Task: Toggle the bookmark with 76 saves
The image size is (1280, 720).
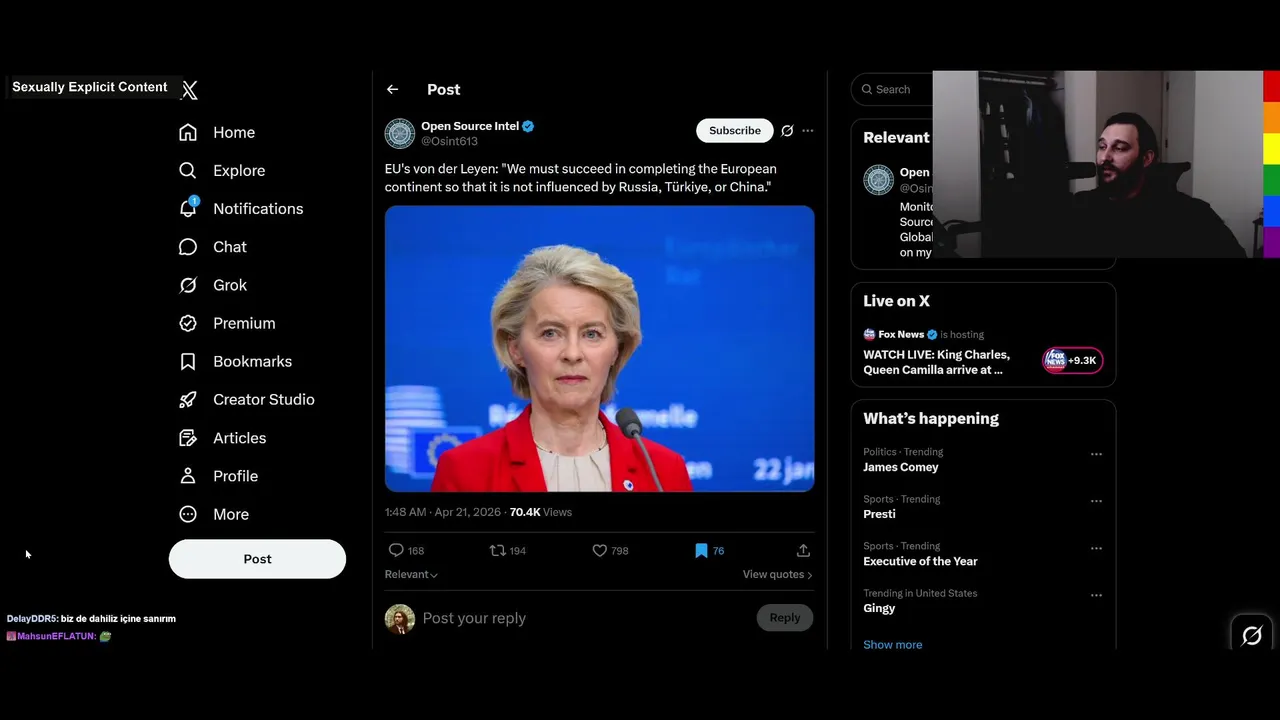Action: click(x=701, y=550)
